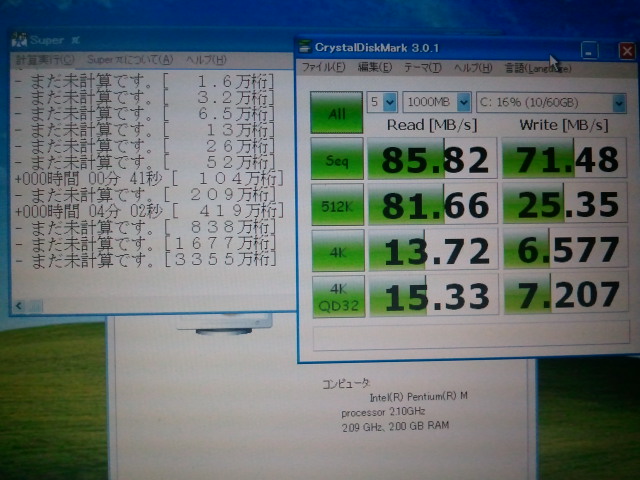
Task: Select the 838万桁 line in Super π
Action: tap(146, 227)
